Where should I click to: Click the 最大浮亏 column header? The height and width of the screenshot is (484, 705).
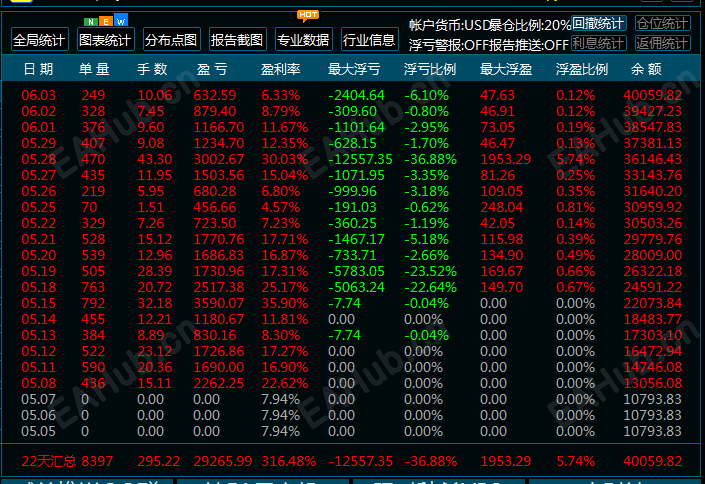354,69
